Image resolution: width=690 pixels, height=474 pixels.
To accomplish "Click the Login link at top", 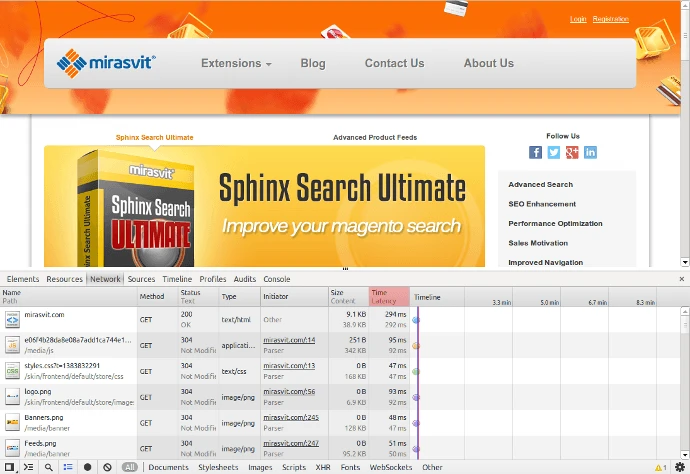I will click(x=578, y=19).
